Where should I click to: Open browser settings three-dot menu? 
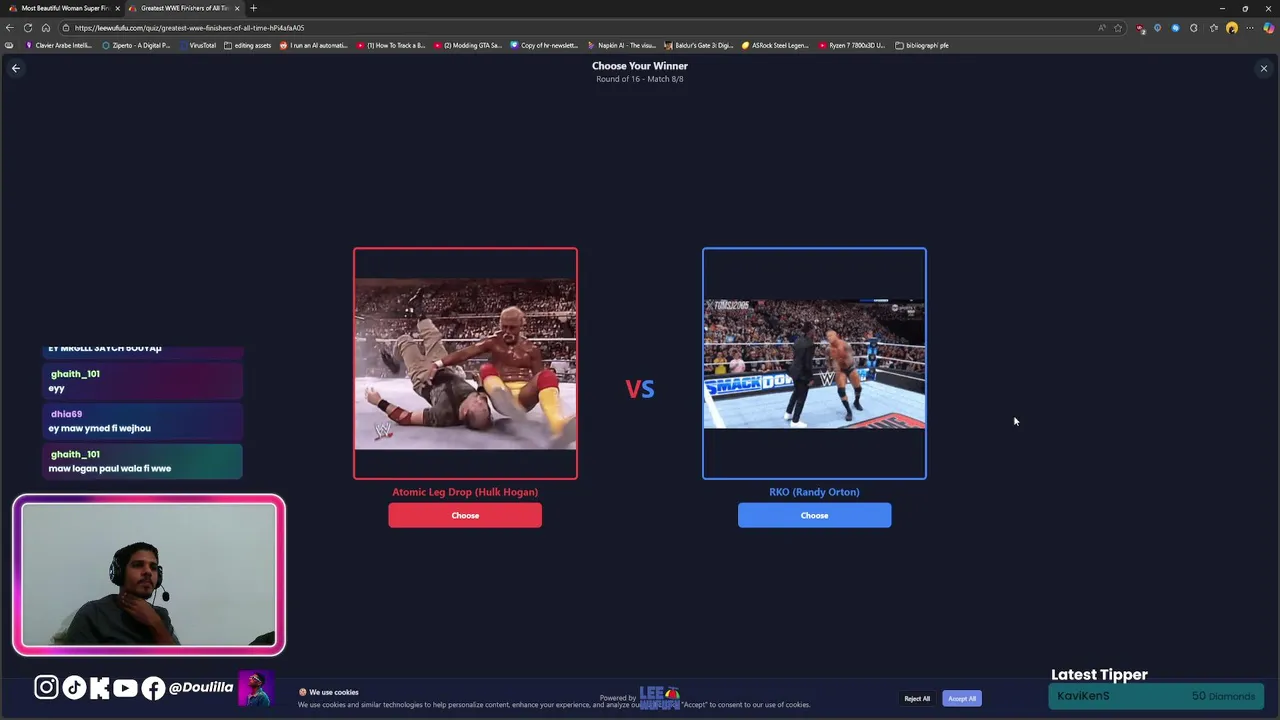coord(1249,28)
